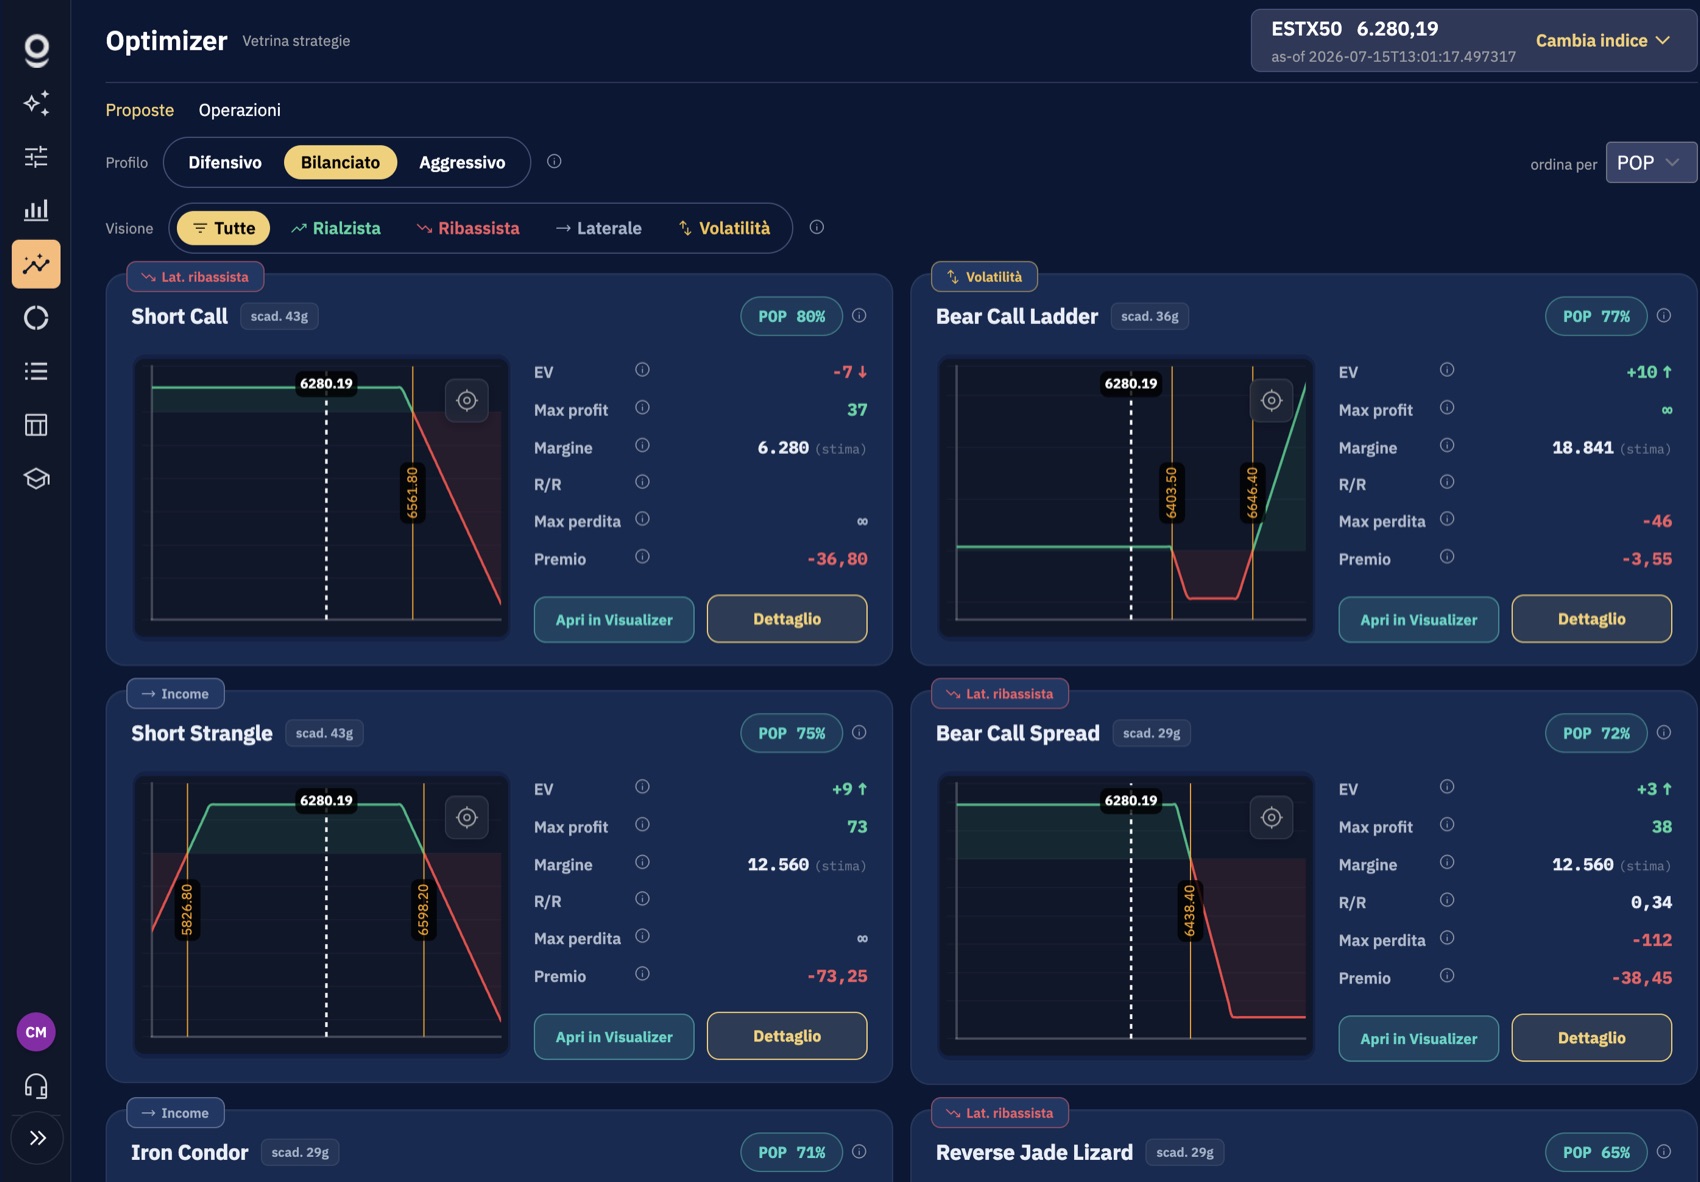Click the Reverse Jade Lizard strategy title
This screenshot has width=1700, height=1182.
[x=1034, y=1152]
